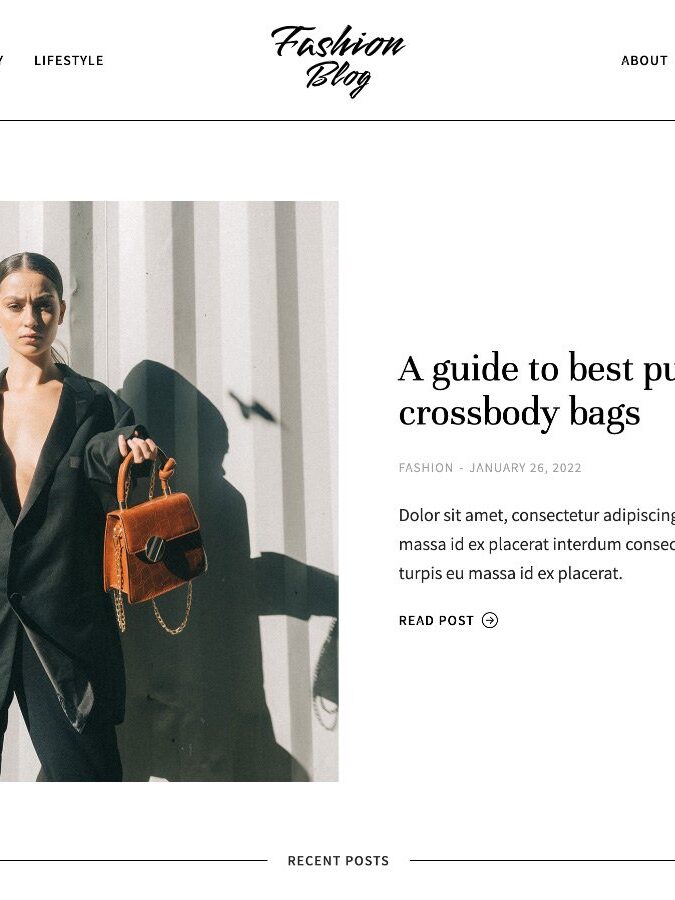Follow the READ POST link
This screenshot has width=675, height=900.
click(x=448, y=620)
